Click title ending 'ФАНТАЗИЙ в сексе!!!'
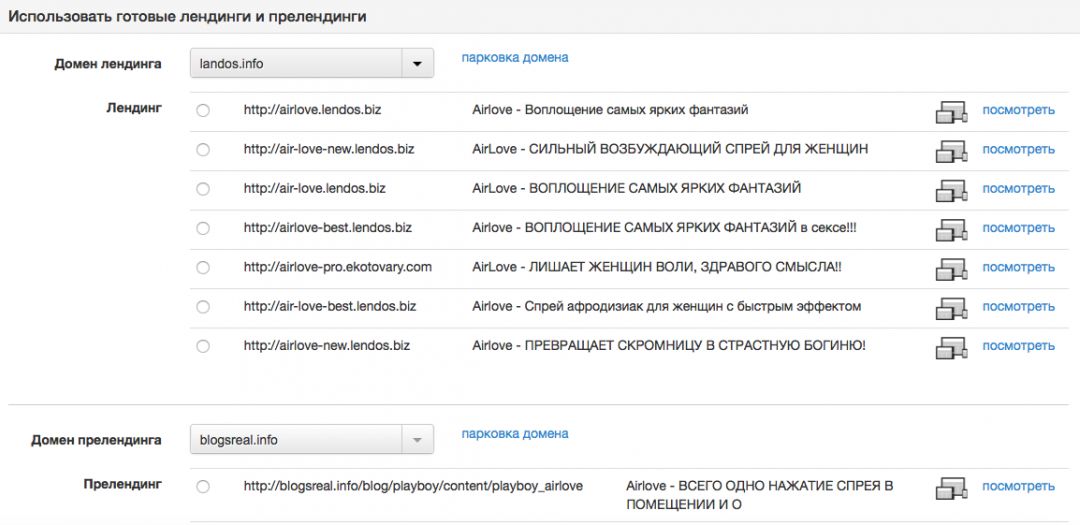The height and width of the screenshot is (525, 1080). [x=665, y=228]
